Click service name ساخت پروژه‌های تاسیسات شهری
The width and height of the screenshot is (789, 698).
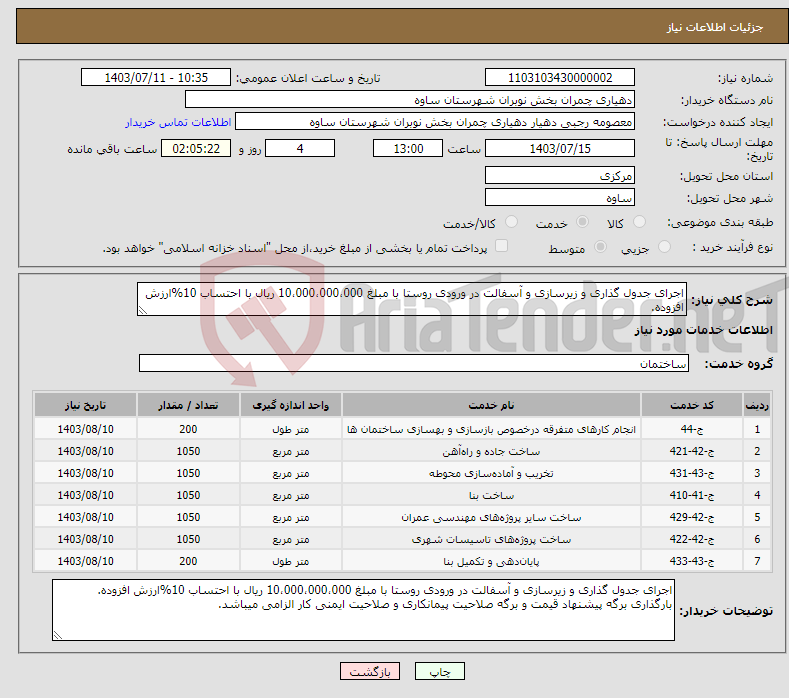pos(491,539)
